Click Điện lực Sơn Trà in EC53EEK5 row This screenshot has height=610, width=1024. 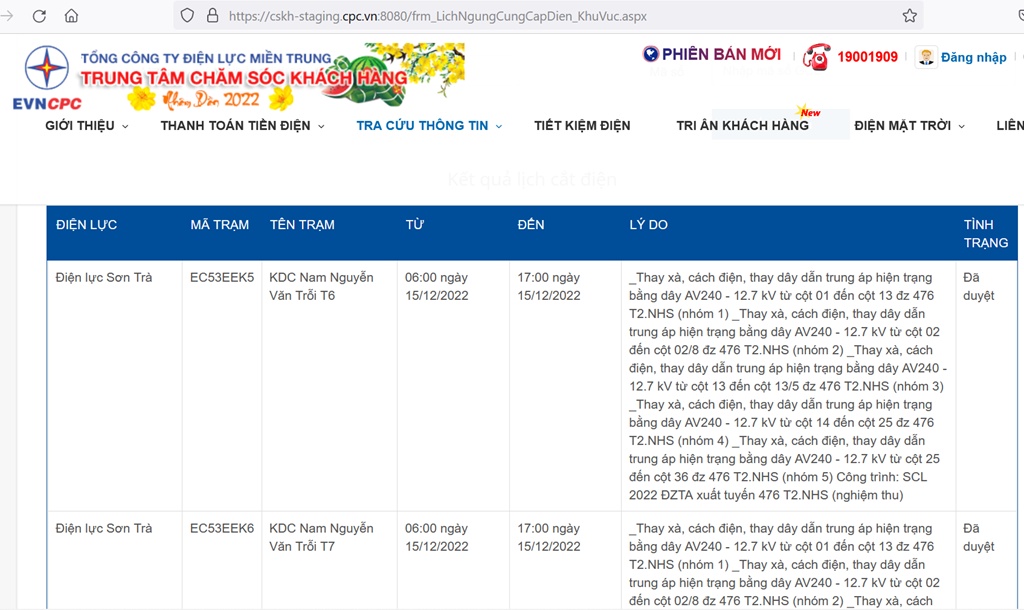tap(104, 277)
